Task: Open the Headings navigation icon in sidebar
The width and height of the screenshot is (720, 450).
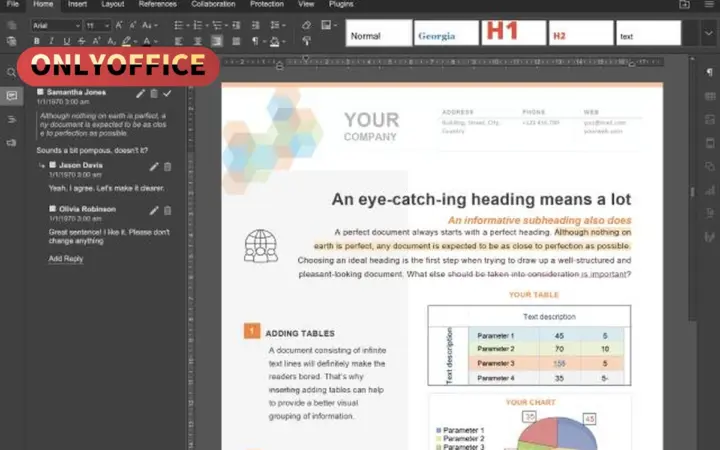Action: coord(11,120)
